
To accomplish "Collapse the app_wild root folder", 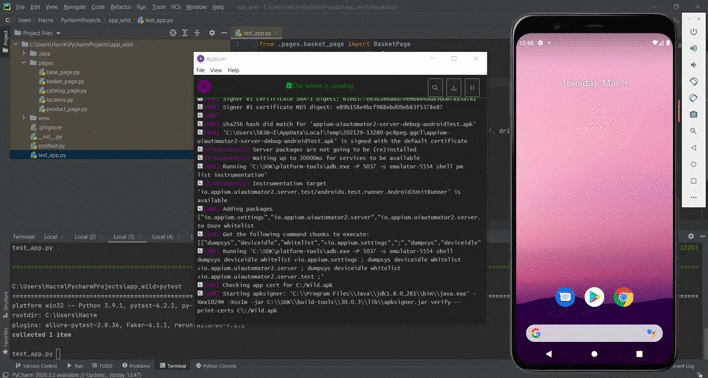I will coord(16,45).
